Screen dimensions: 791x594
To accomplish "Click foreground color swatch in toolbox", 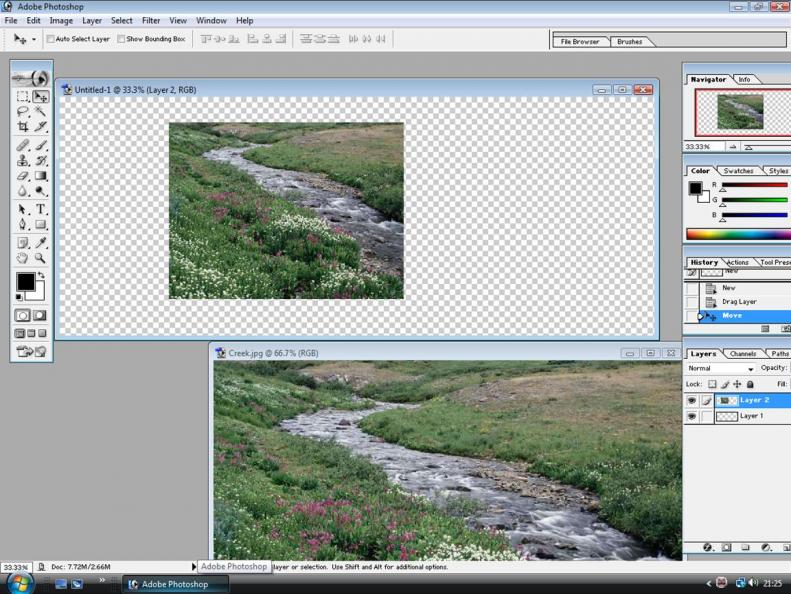I will click(x=25, y=282).
